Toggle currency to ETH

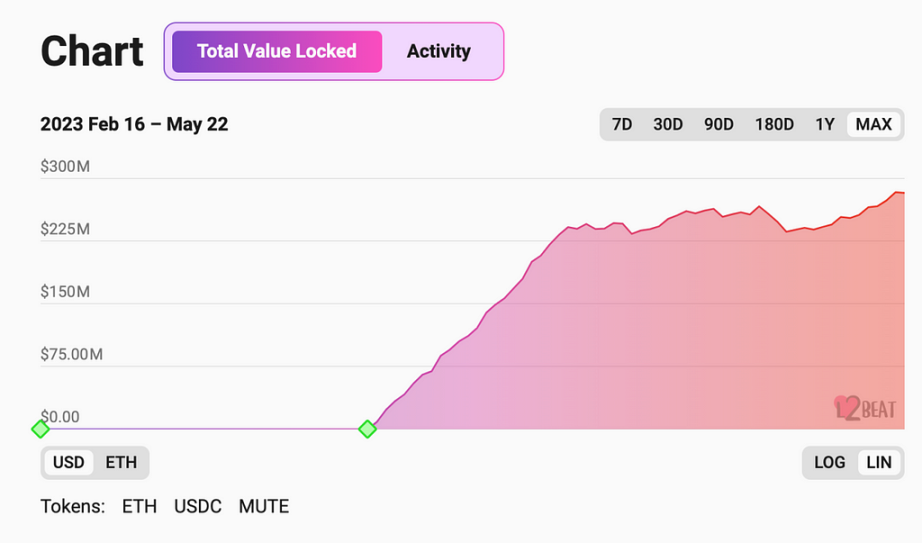pos(121,462)
